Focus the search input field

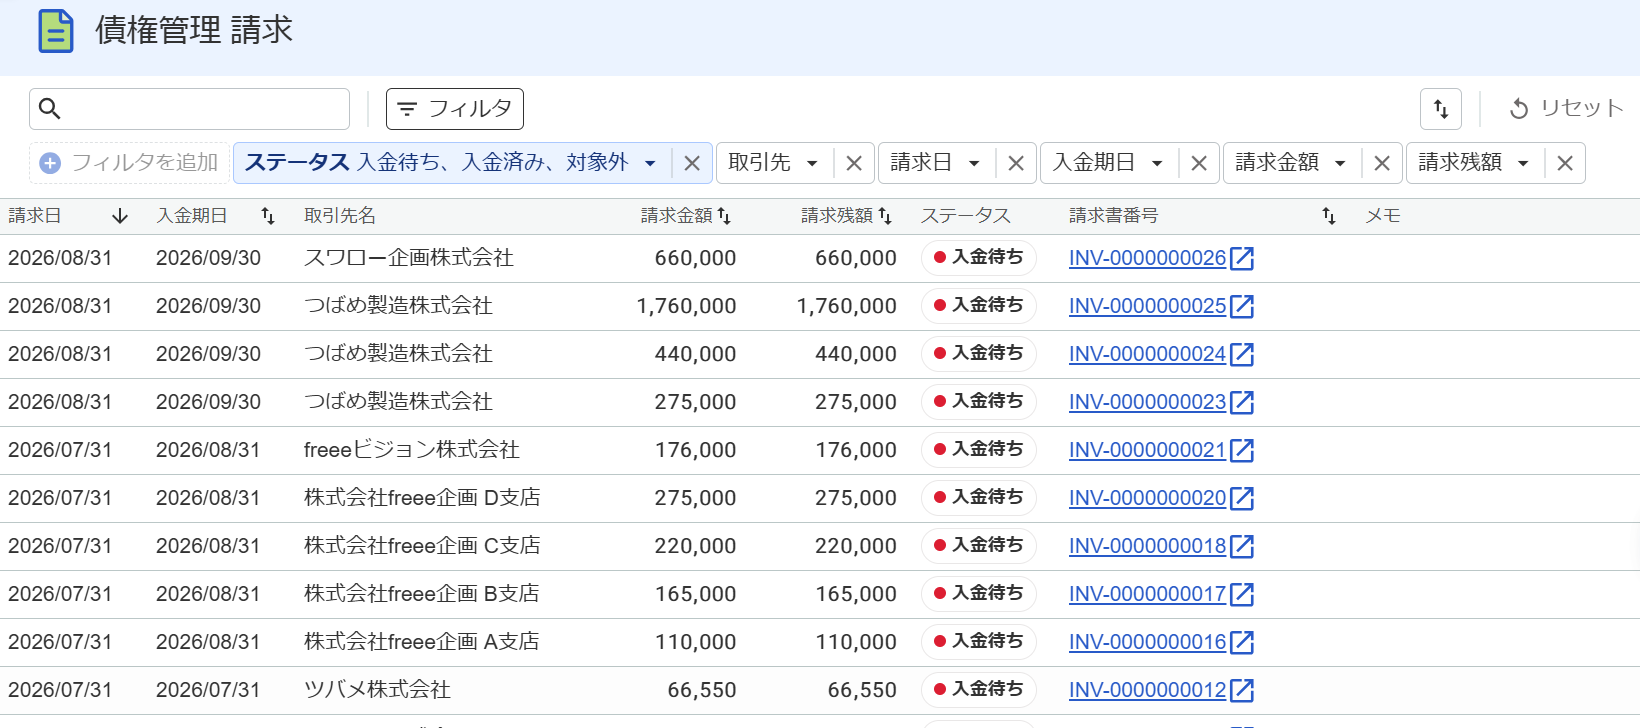click(189, 109)
